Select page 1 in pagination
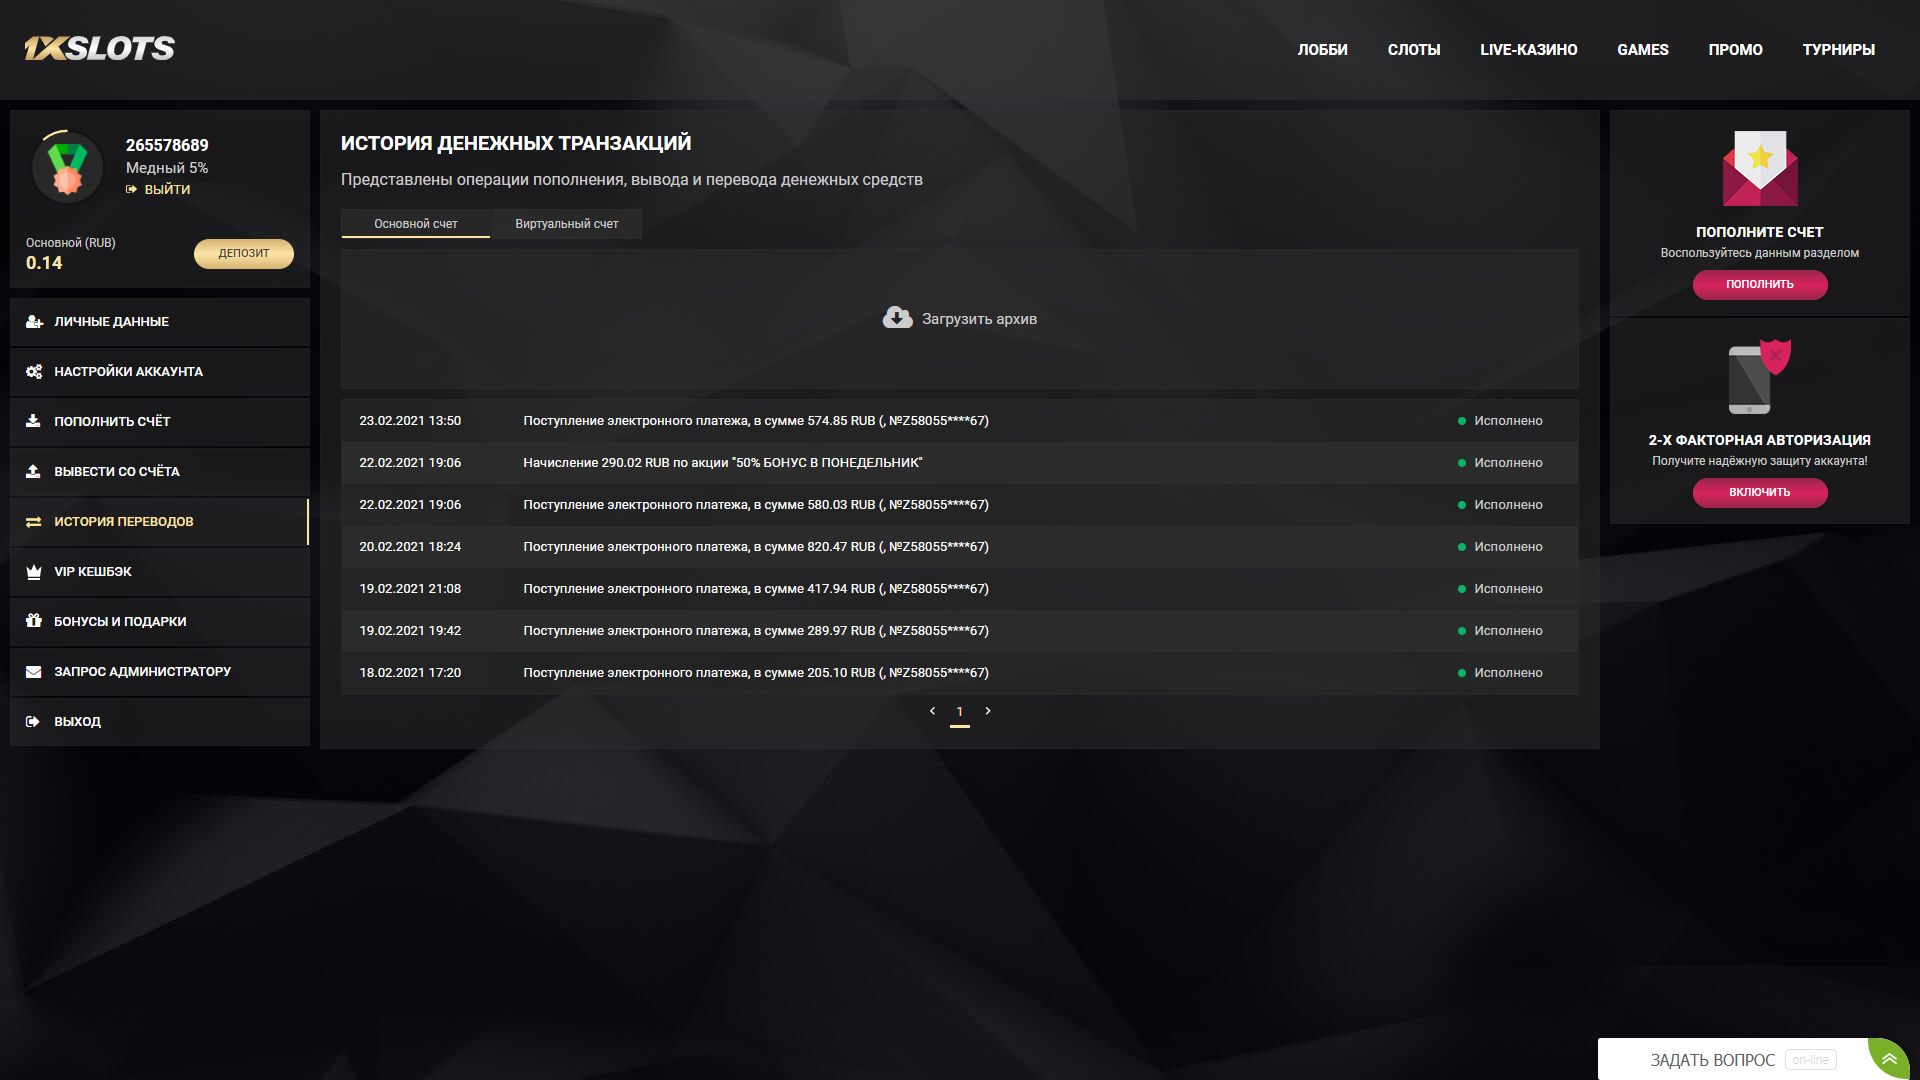1920x1080 pixels. coord(960,712)
